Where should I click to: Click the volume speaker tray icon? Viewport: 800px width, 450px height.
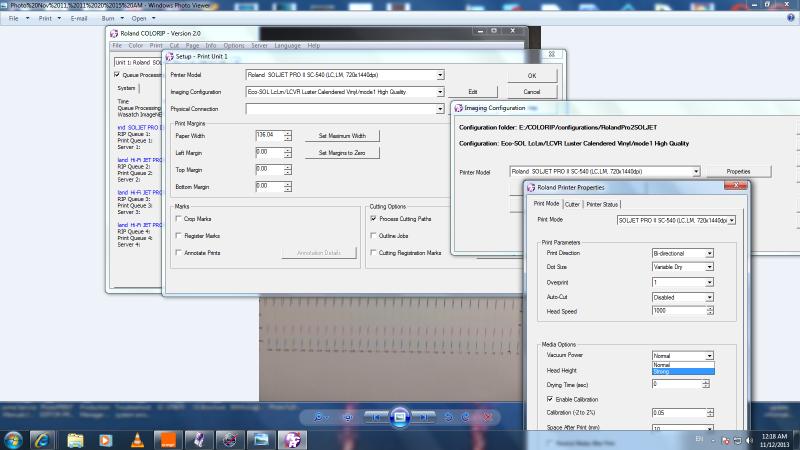pyautogui.click(x=749, y=440)
